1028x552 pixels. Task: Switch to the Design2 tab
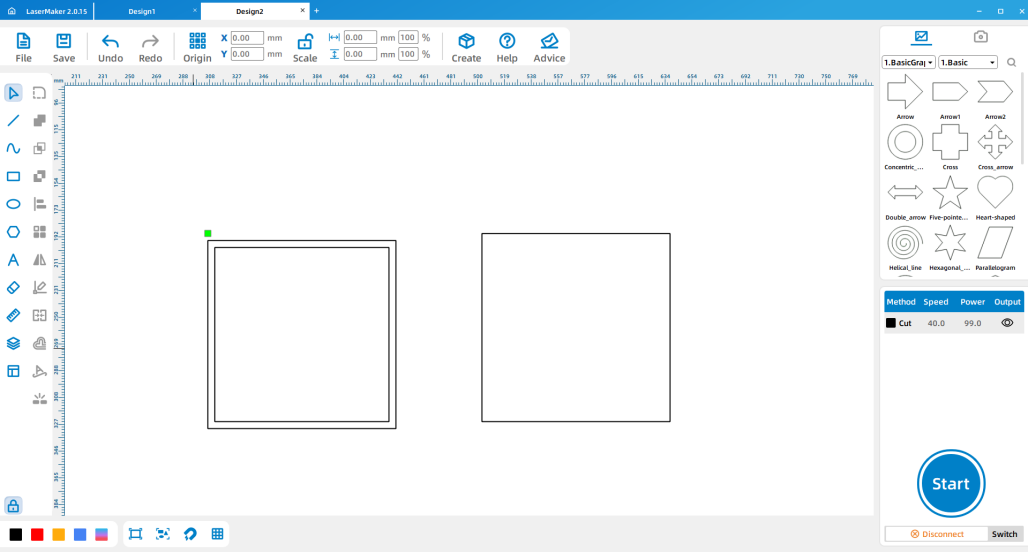coord(250,11)
